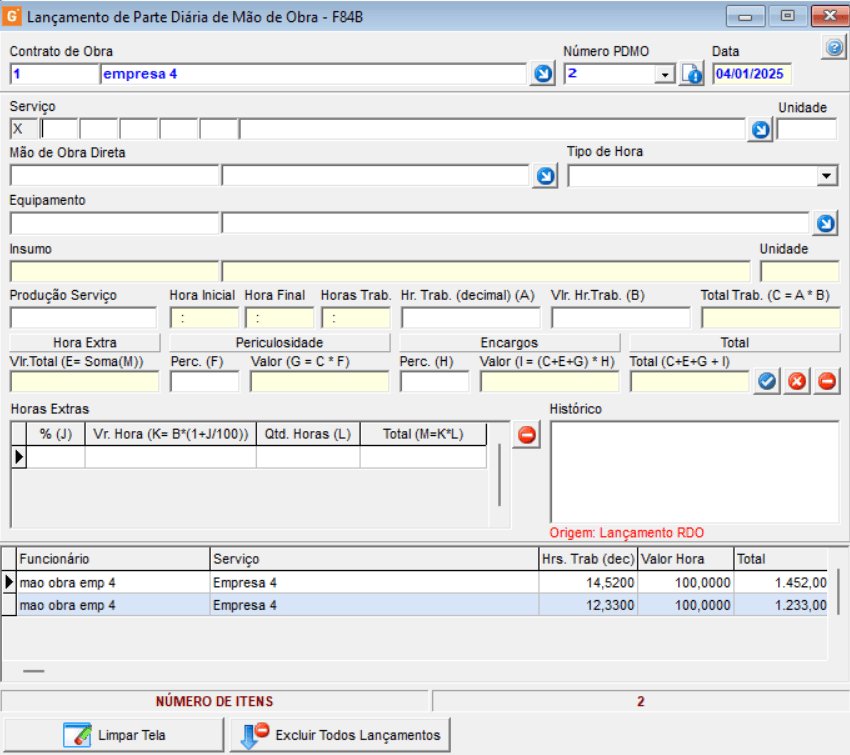Open the Contrato de Obra lookup arrow icon
The image size is (850, 755).
coord(543,73)
